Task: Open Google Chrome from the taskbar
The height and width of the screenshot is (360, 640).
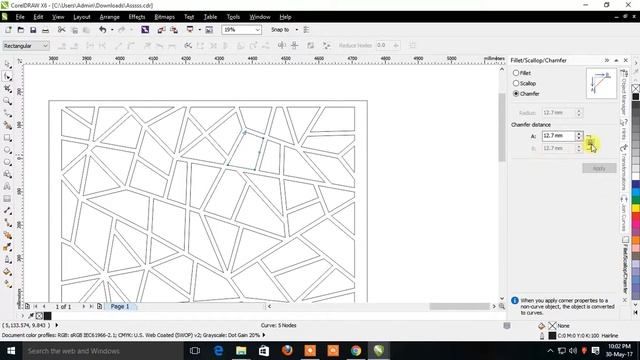Action: (x=356, y=351)
